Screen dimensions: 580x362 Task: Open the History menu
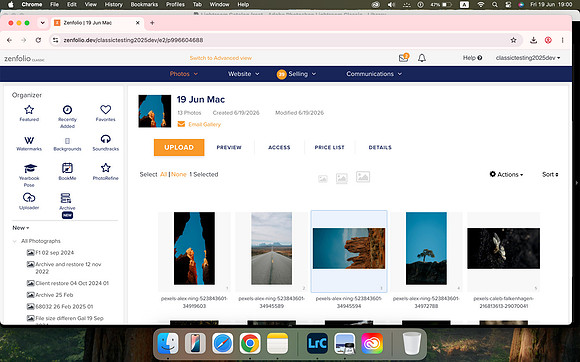(x=114, y=4)
